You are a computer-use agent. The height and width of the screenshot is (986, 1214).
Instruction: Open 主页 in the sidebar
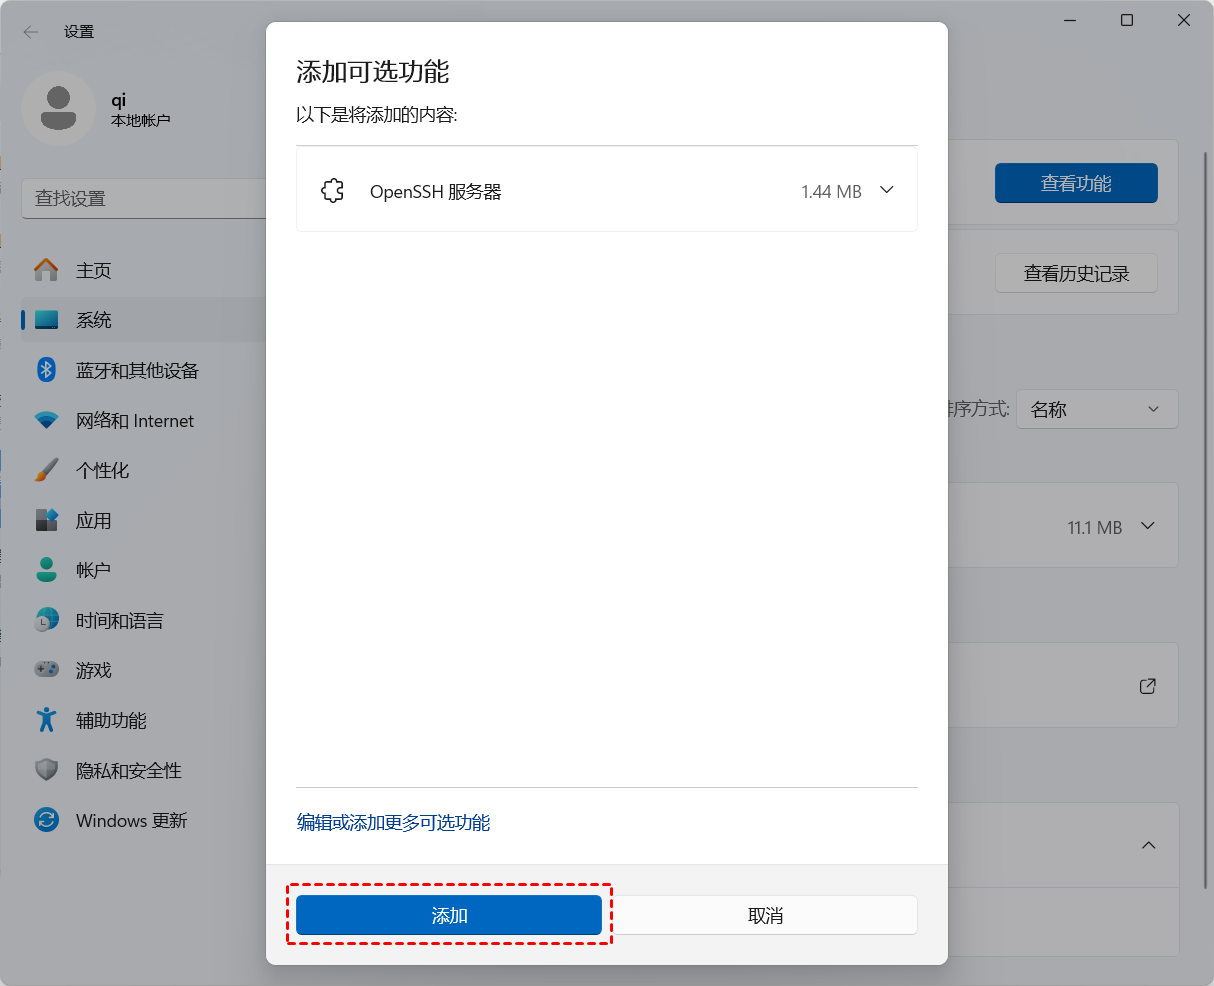[x=143, y=270]
